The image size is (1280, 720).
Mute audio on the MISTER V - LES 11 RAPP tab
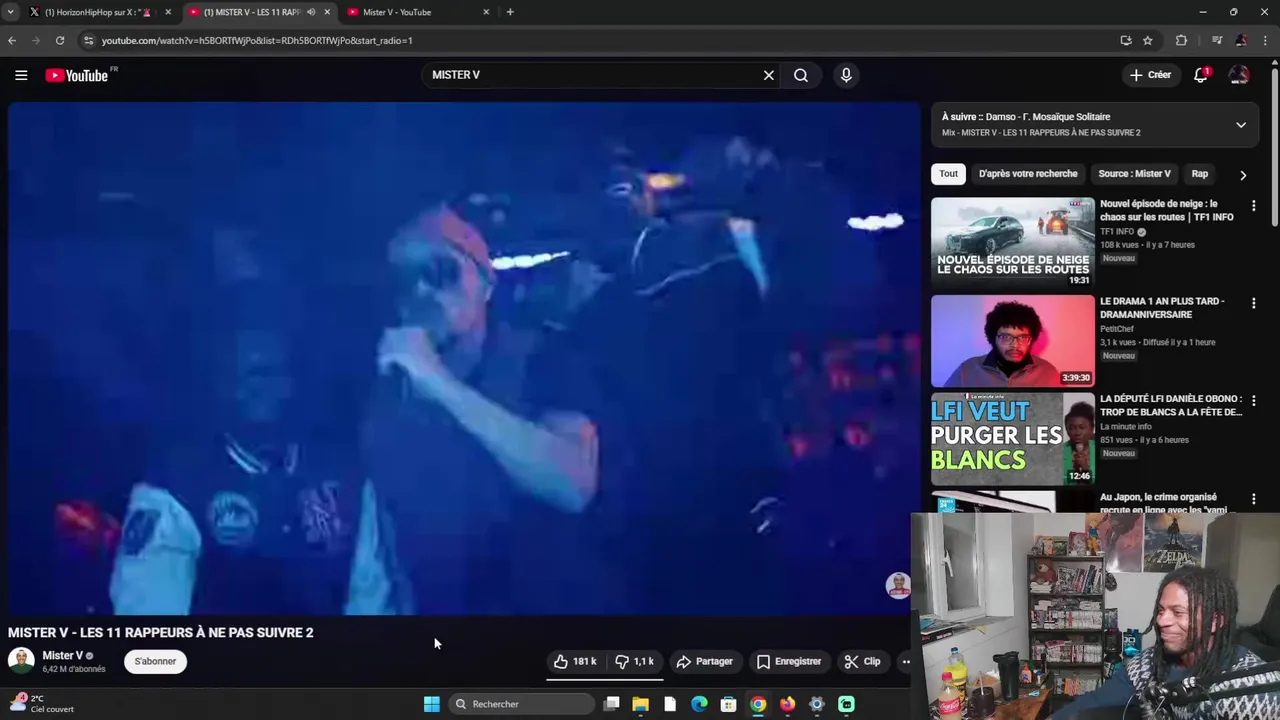point(311,12)
